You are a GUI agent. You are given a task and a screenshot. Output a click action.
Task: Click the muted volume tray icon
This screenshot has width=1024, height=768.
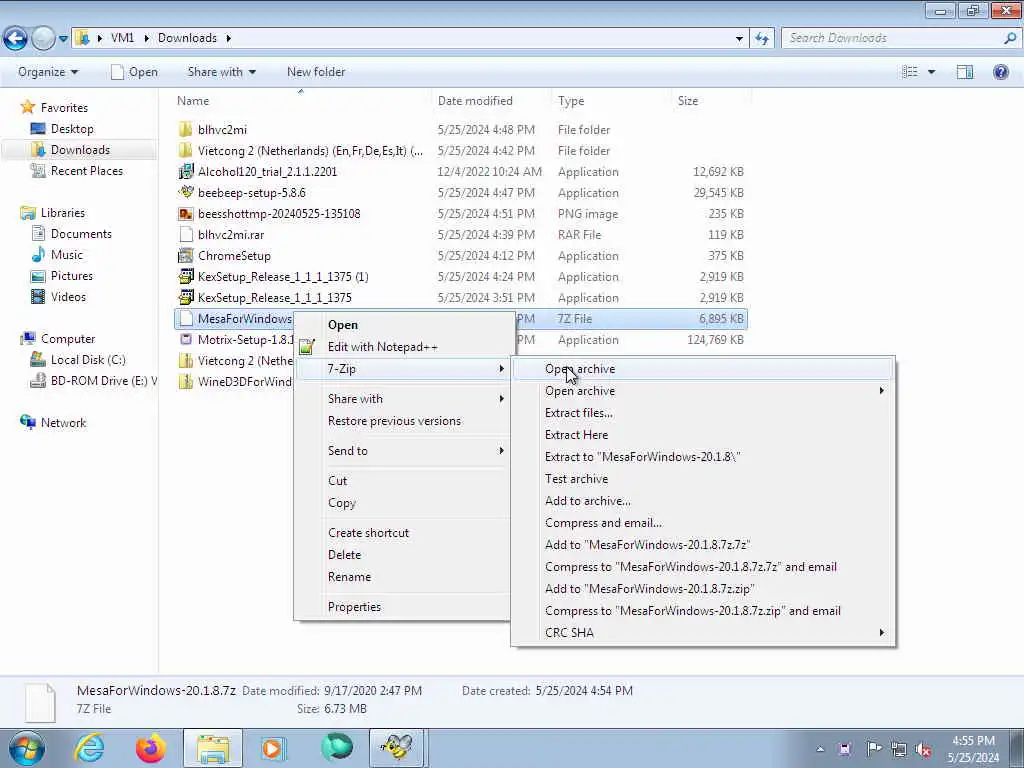pyautogui.click(x=923, y=749)
